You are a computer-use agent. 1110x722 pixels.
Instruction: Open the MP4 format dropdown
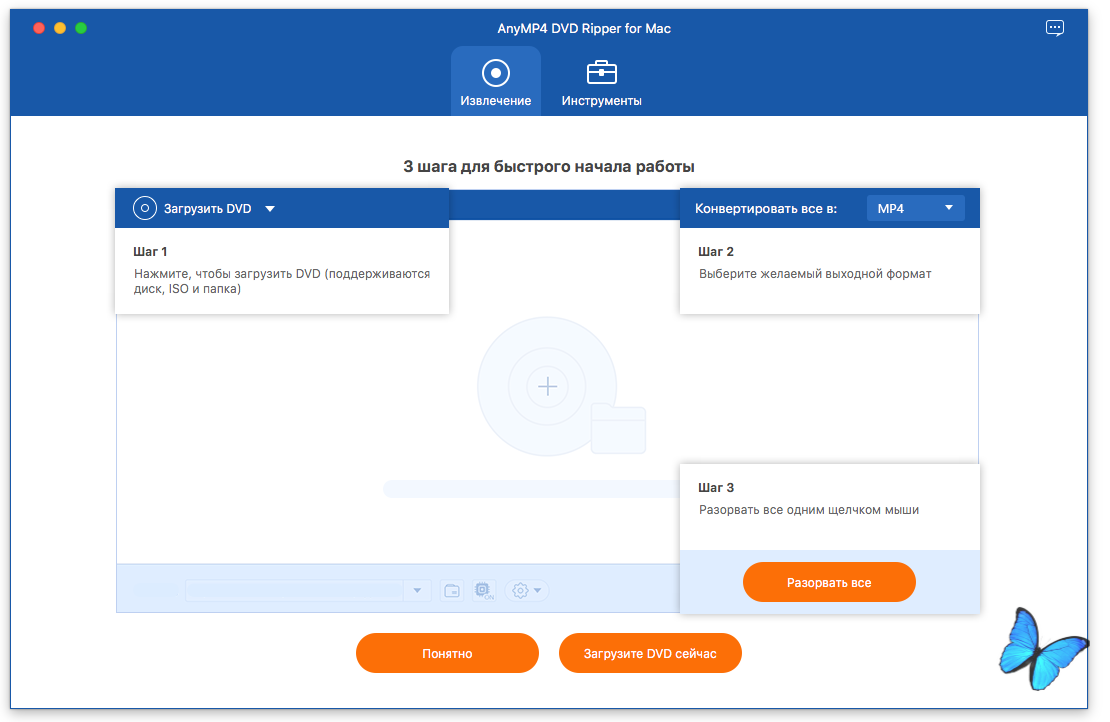[x=915, y=208]
